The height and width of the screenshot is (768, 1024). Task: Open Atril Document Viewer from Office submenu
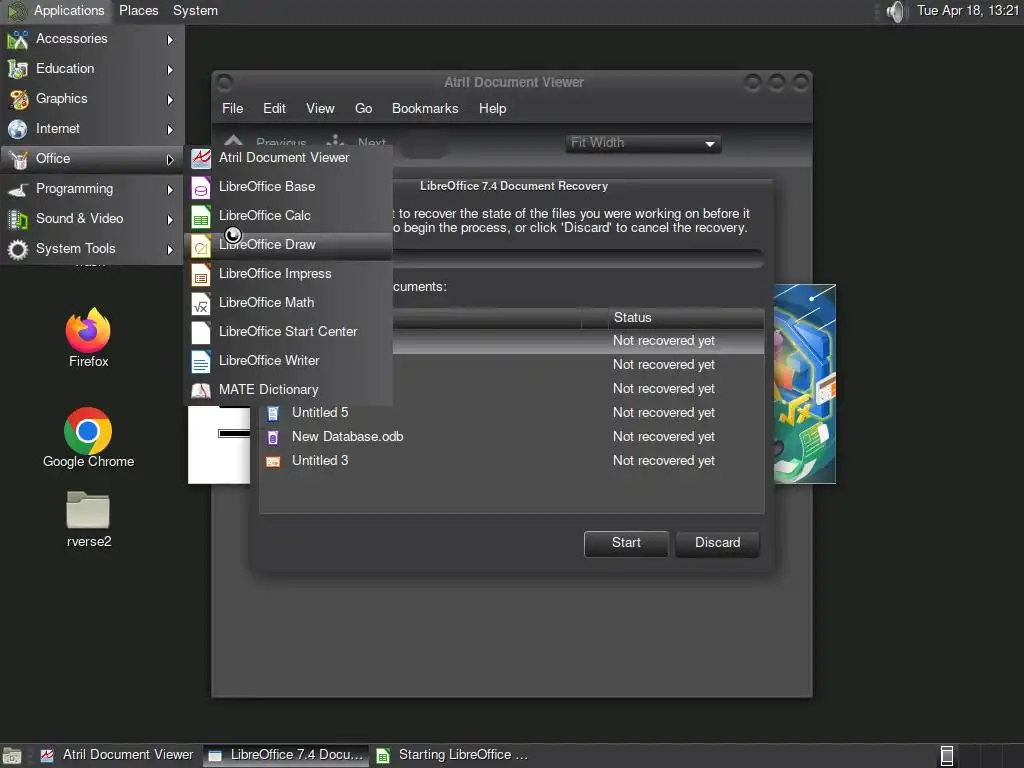289,157
